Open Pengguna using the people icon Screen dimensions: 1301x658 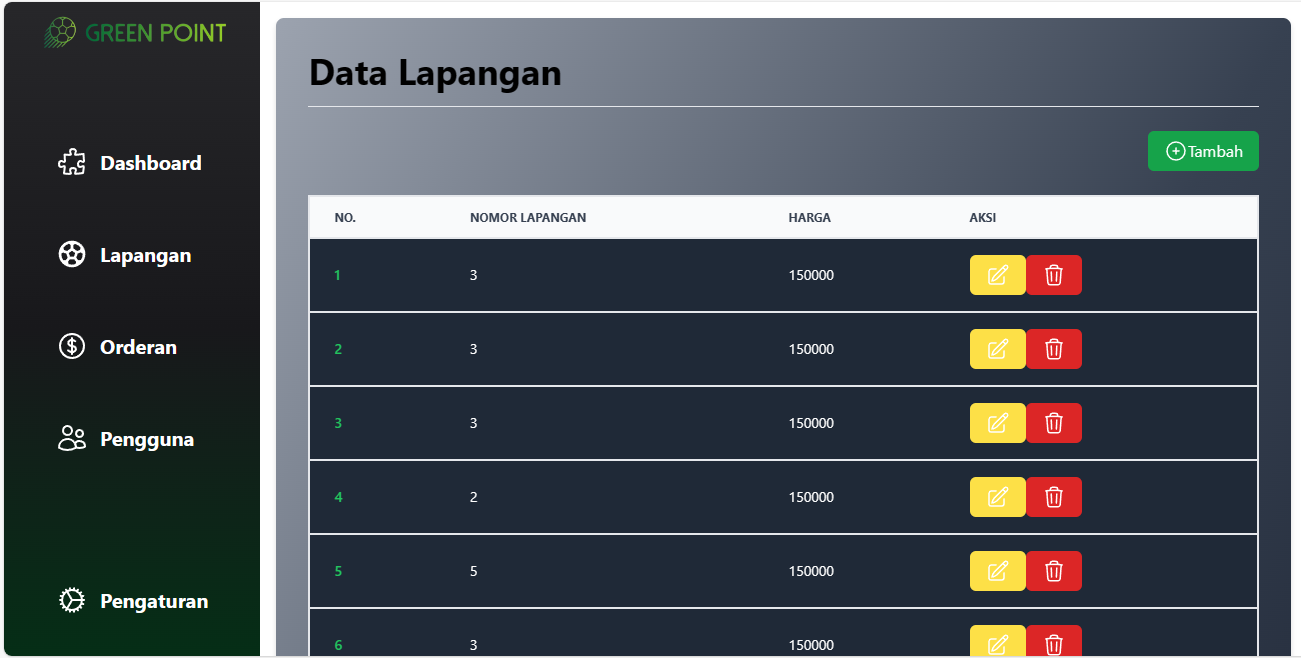[x=72, y=438]
